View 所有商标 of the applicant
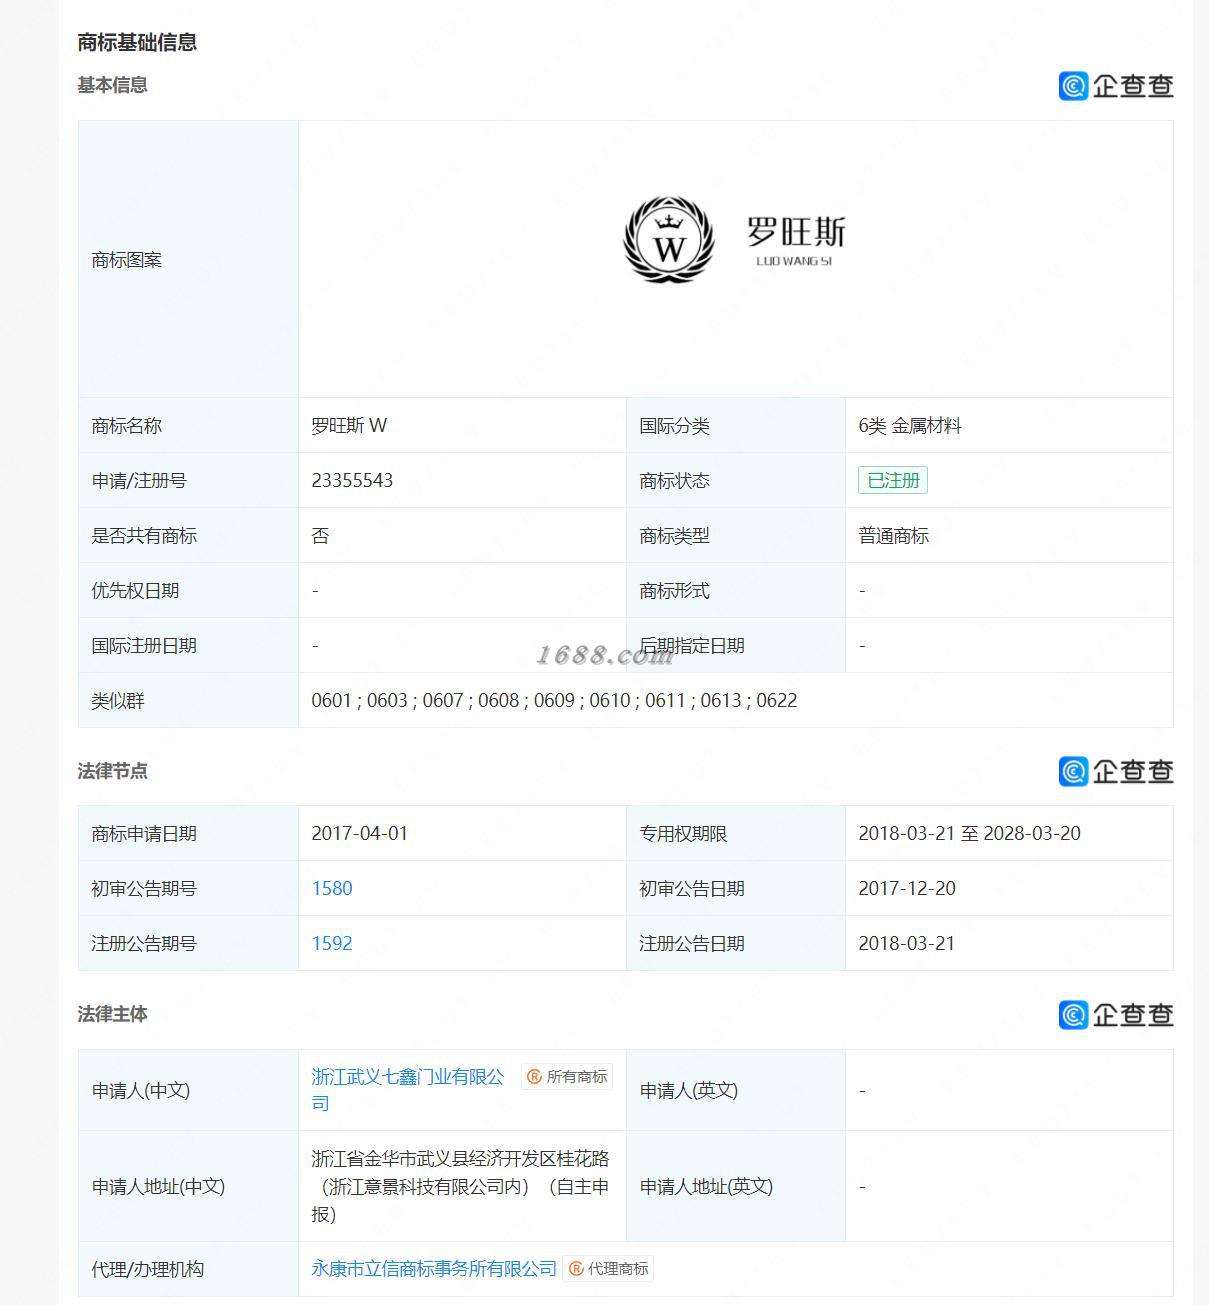 click(567, 1077)
